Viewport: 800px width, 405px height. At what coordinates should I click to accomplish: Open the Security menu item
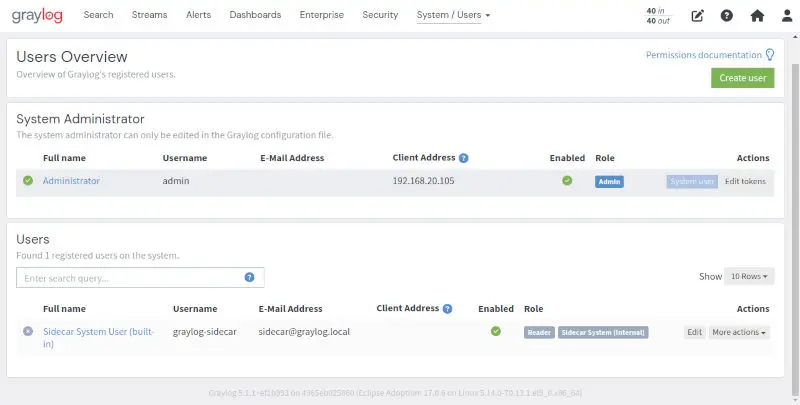[380, 15]
